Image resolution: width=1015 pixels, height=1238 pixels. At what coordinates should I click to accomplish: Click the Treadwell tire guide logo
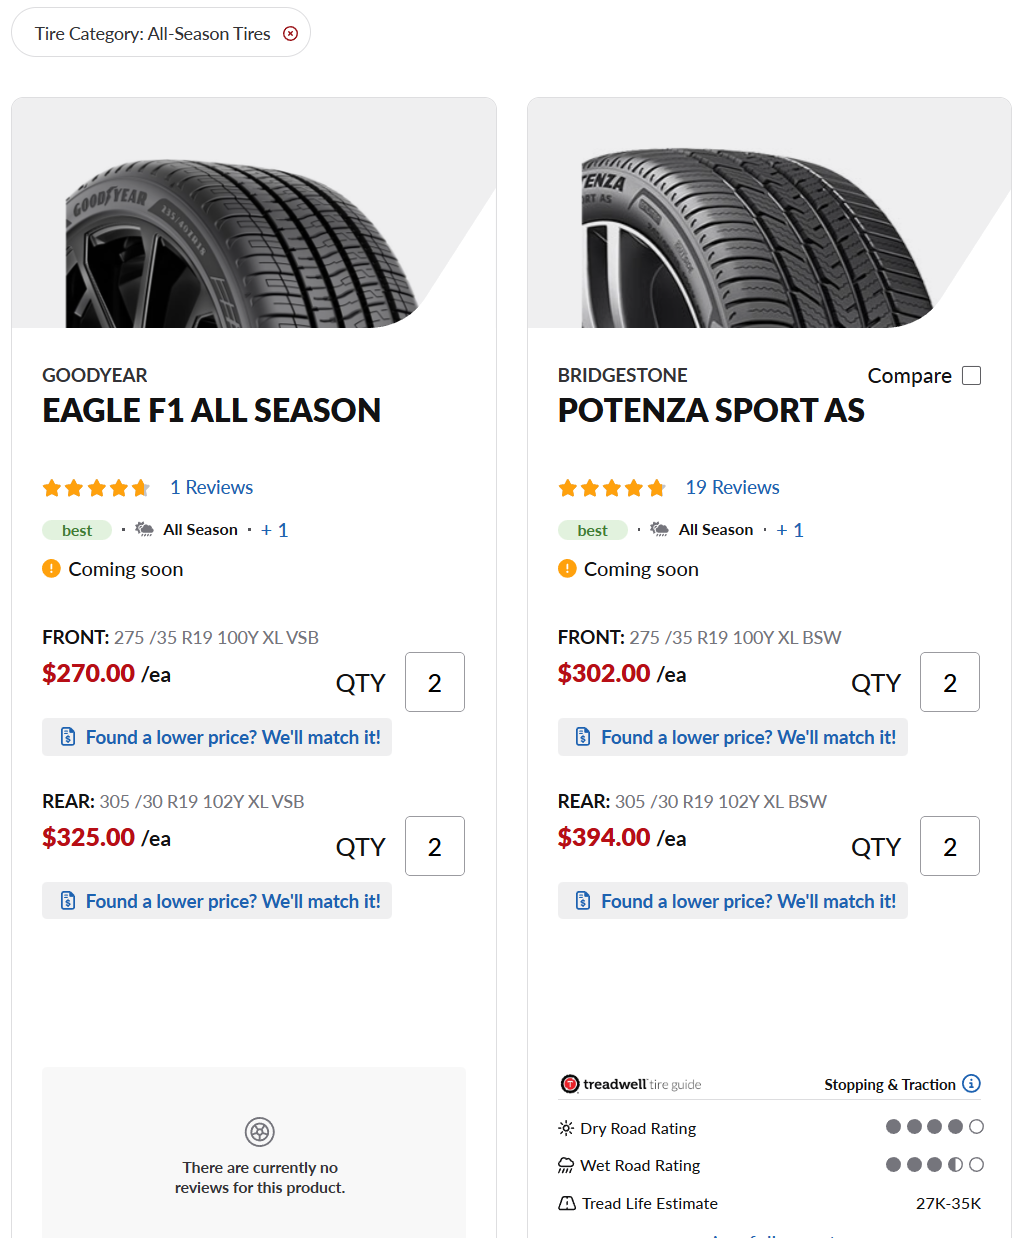[x=631, y=1084]
